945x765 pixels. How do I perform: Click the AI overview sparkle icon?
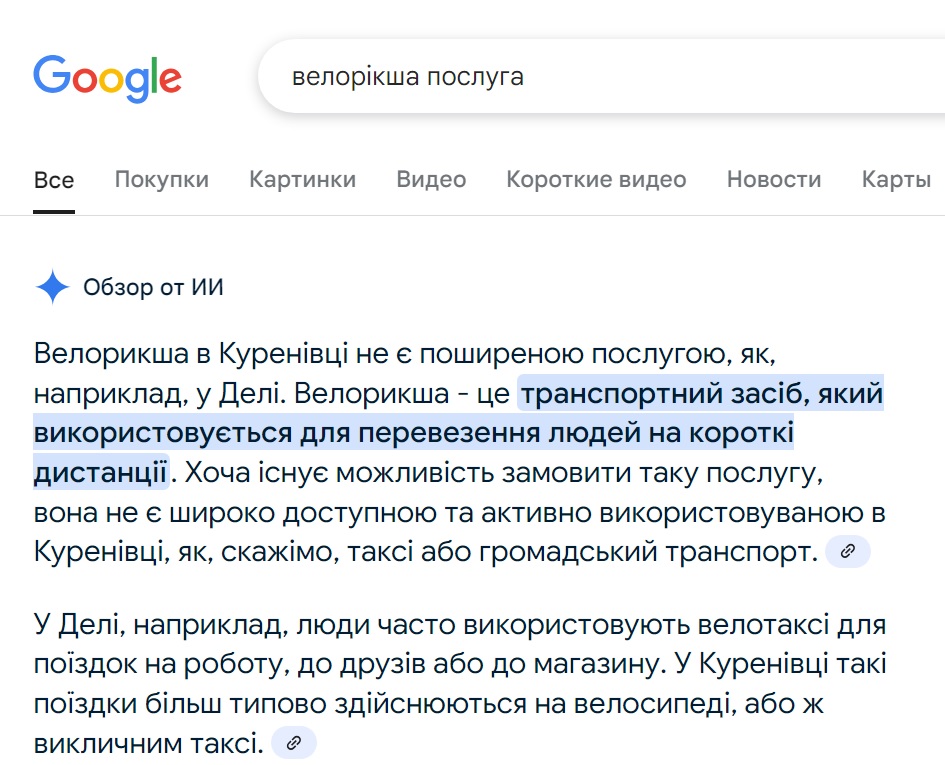click(x=52, y=288)
